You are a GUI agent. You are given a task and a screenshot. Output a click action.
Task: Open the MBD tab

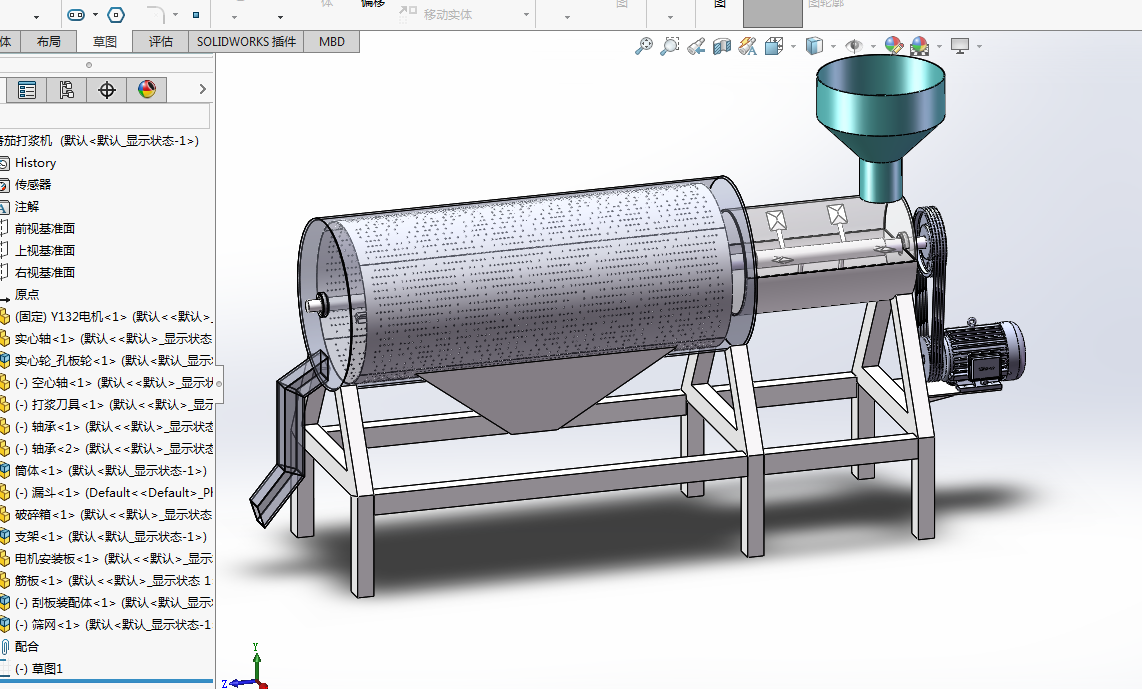coord(331,42)
